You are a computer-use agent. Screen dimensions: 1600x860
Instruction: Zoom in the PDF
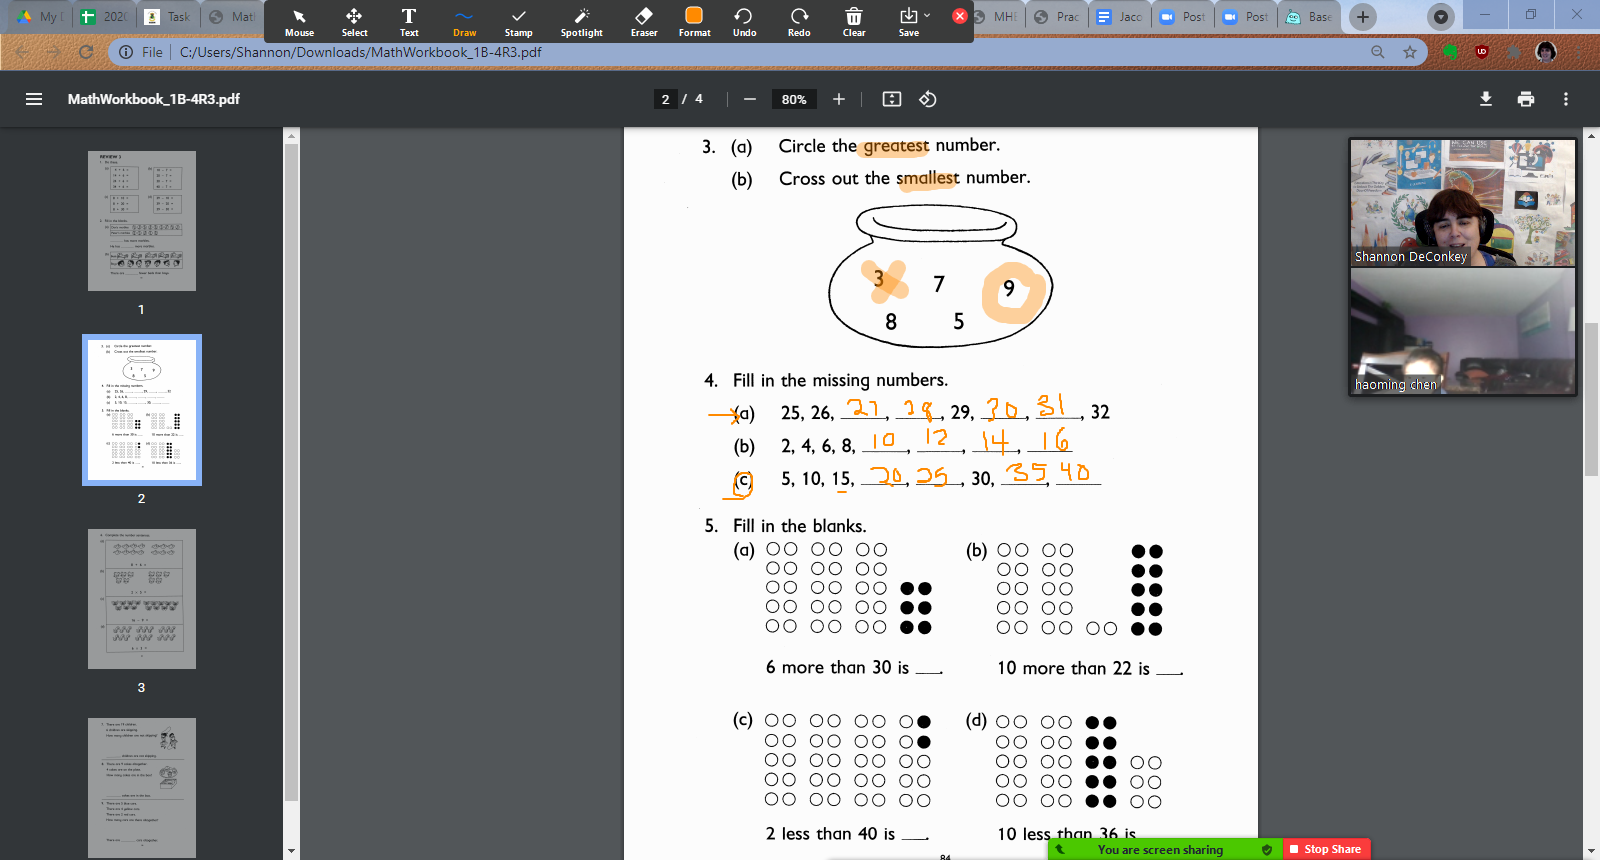click(839, 99)
